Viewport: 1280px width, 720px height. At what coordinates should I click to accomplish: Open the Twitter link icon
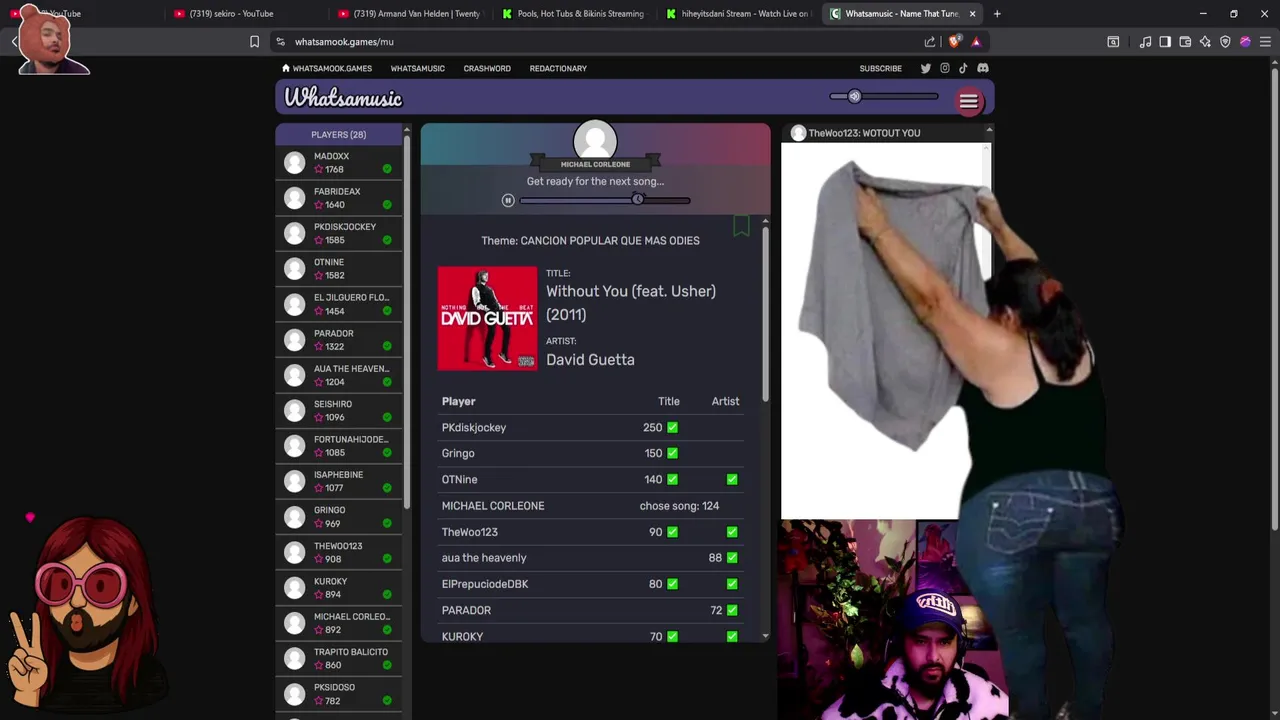[x=925, y=68]
